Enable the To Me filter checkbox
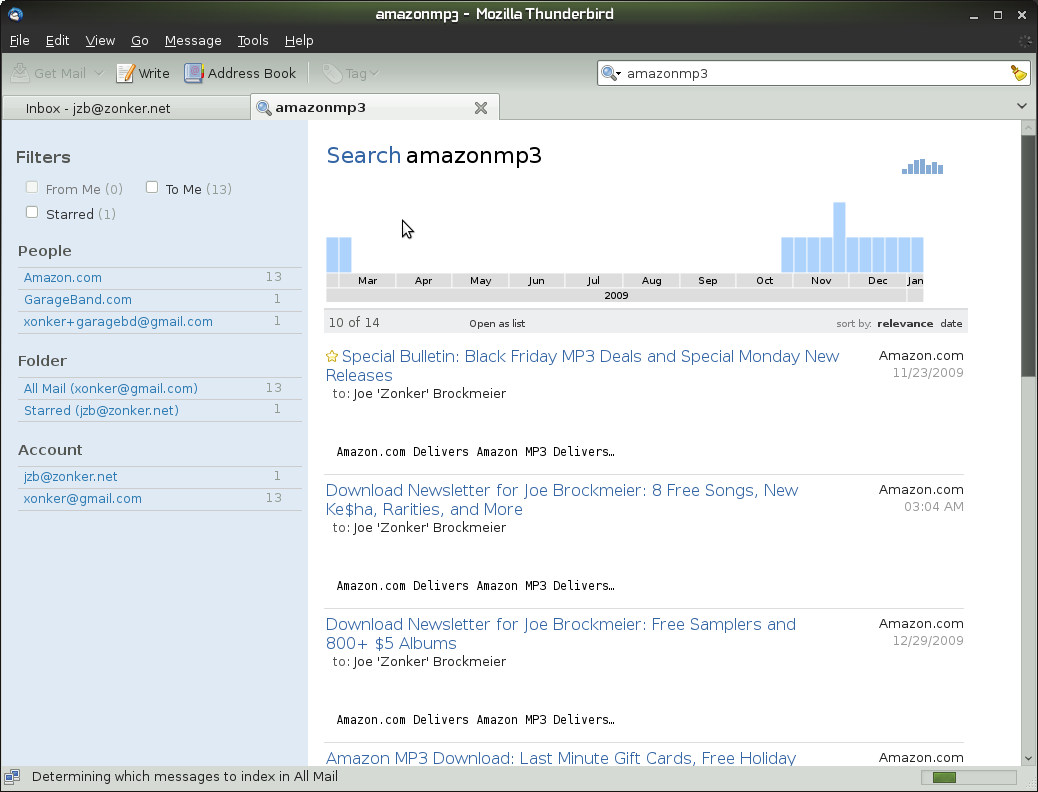Viewport: 1038px width, 792px height. coord(152,187)
